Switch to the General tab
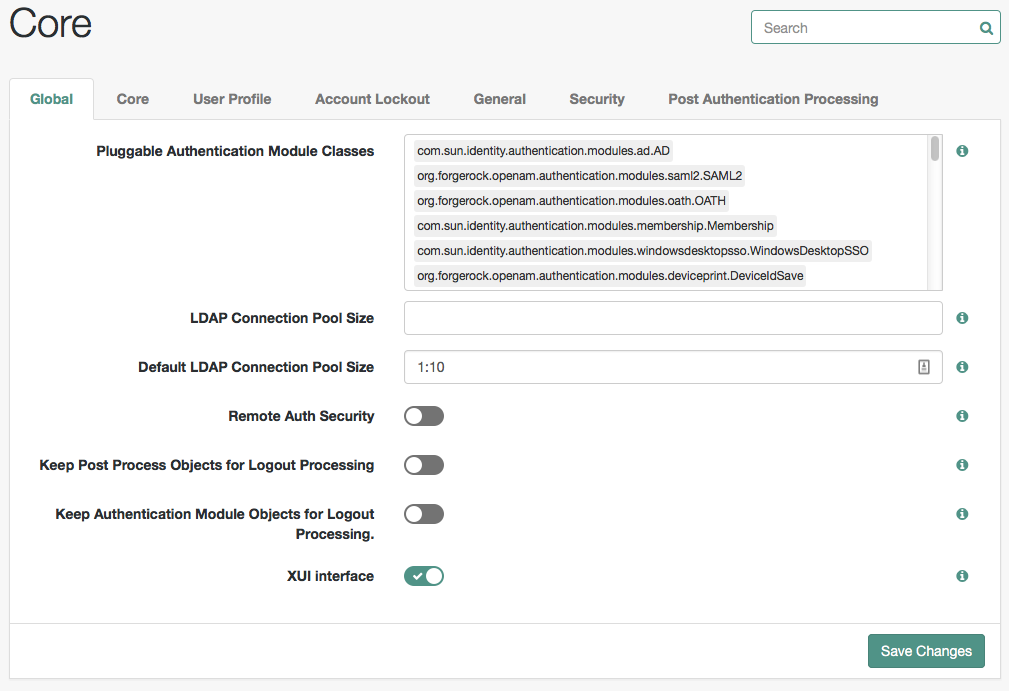The height and width of the screenshot is (691, 1009). pyautogui.click(x=499, y=99)
